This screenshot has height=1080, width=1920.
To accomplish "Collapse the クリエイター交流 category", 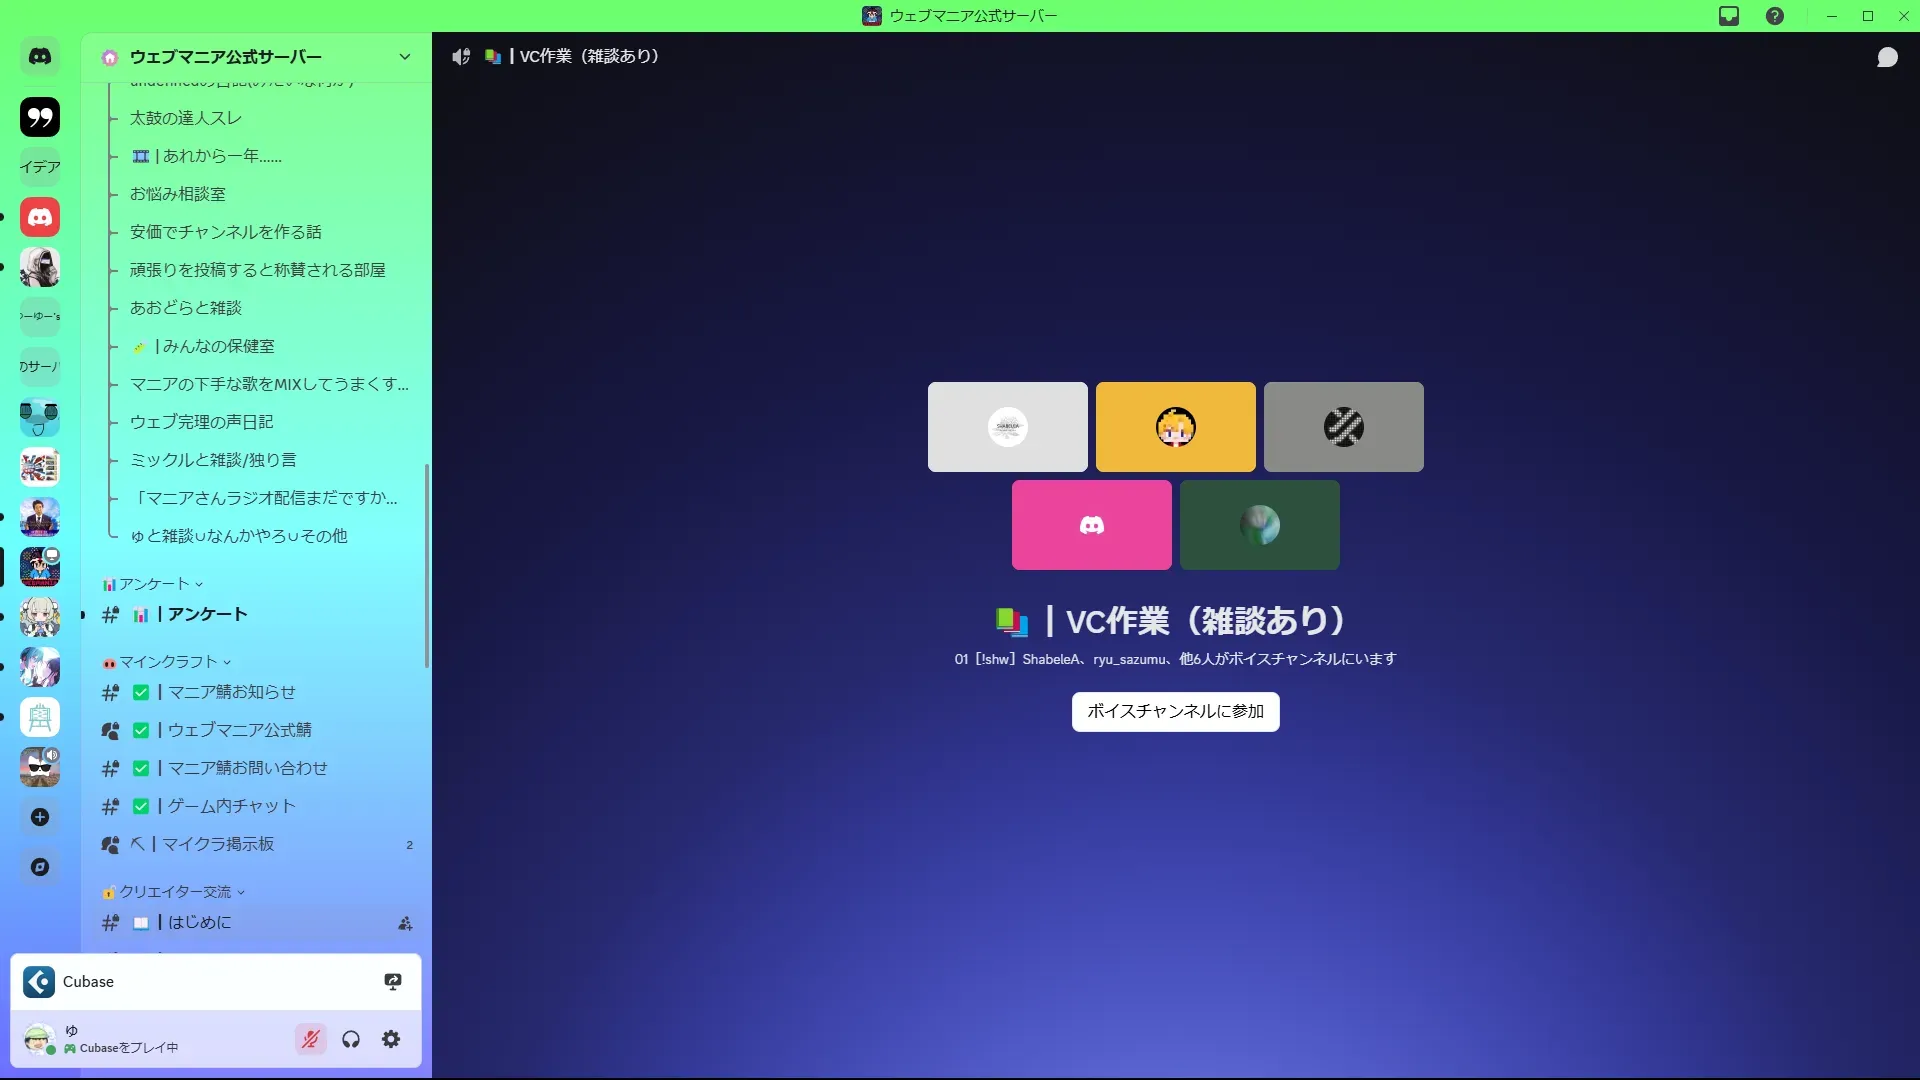I will click(174, 892).
